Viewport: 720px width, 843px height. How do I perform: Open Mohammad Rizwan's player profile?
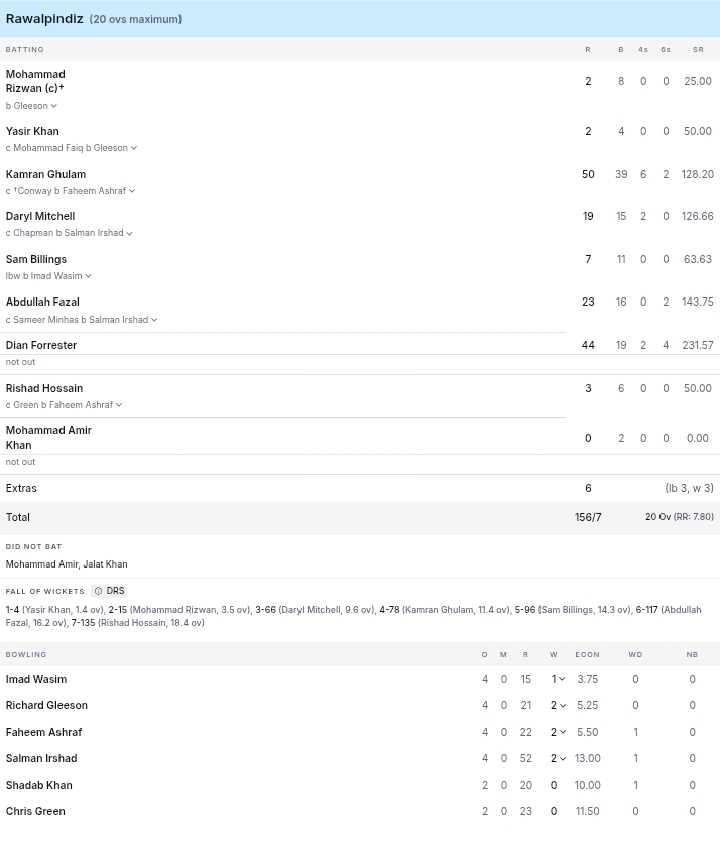[36, 81]
